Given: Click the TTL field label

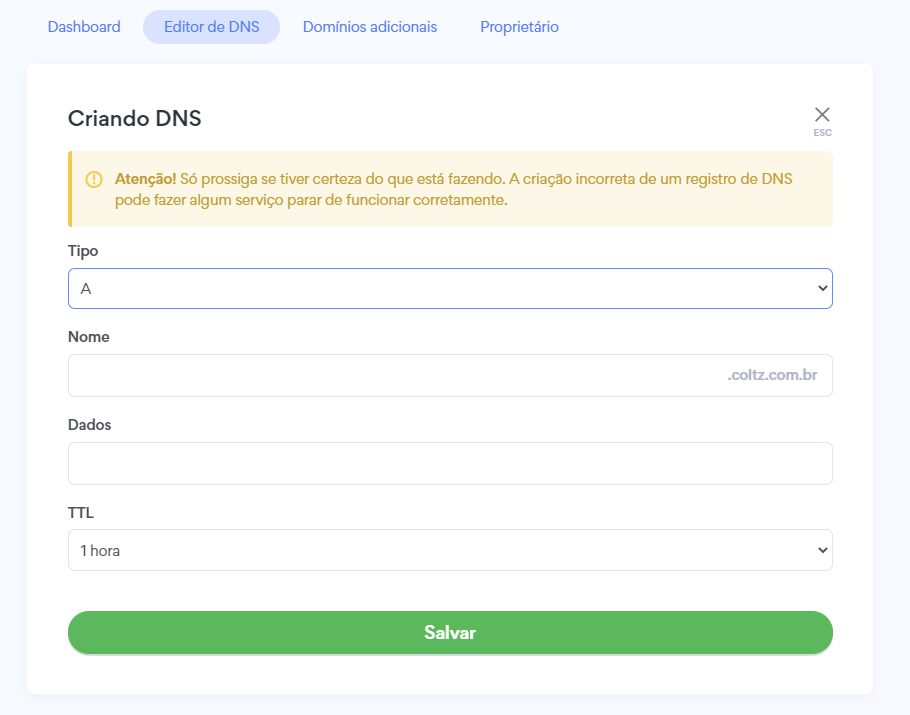Looking at the screenshot, I should coord(81,513).
